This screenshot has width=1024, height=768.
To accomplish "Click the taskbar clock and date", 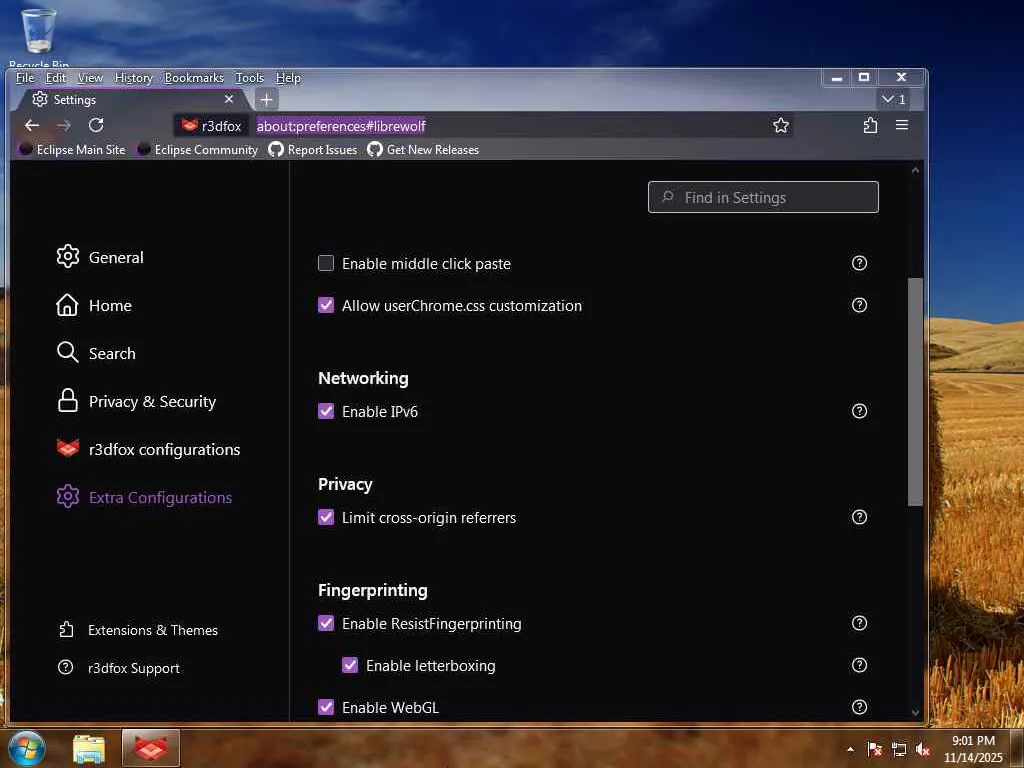I will click(x=973, y=749).
